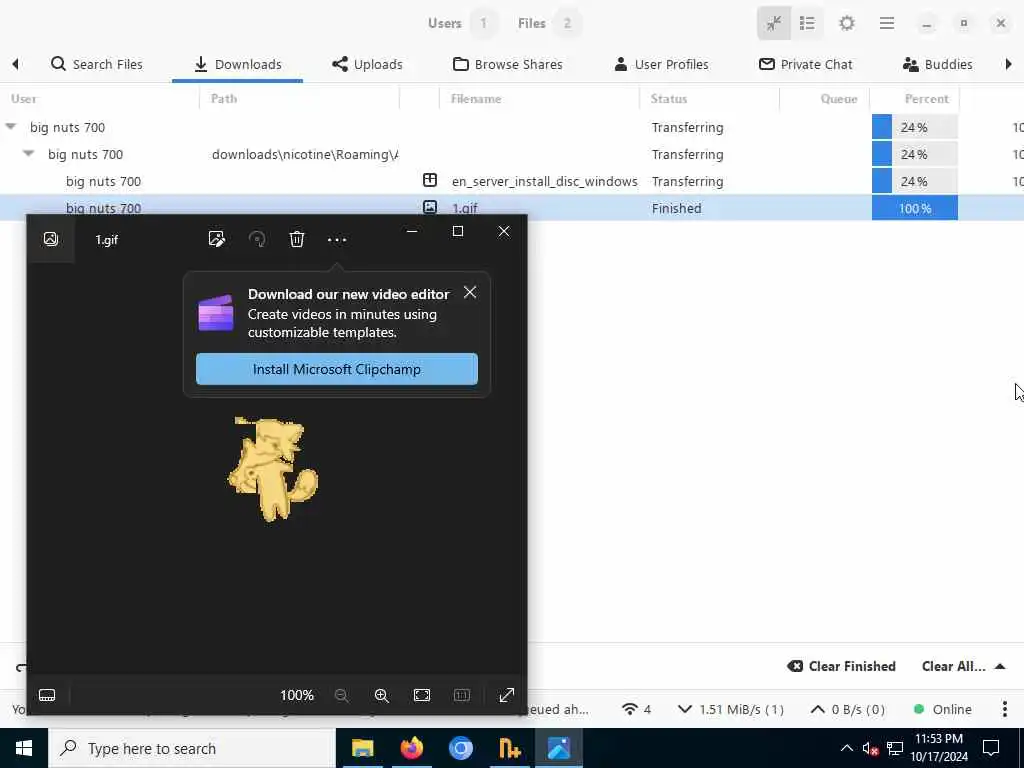
Task: Click the zoom out magnifier in Photos
Action: (x=342, y=696)
